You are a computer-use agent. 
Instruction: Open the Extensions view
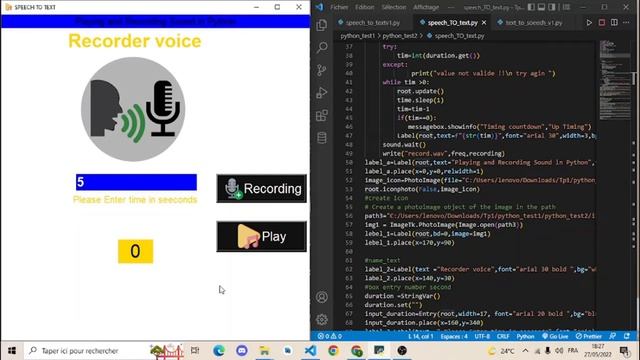click(x=322, y=115)
